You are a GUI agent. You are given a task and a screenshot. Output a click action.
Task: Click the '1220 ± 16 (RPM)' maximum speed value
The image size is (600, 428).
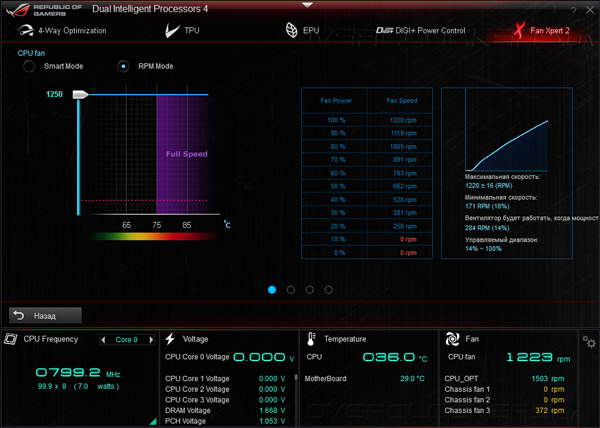[x=488, y=186]
